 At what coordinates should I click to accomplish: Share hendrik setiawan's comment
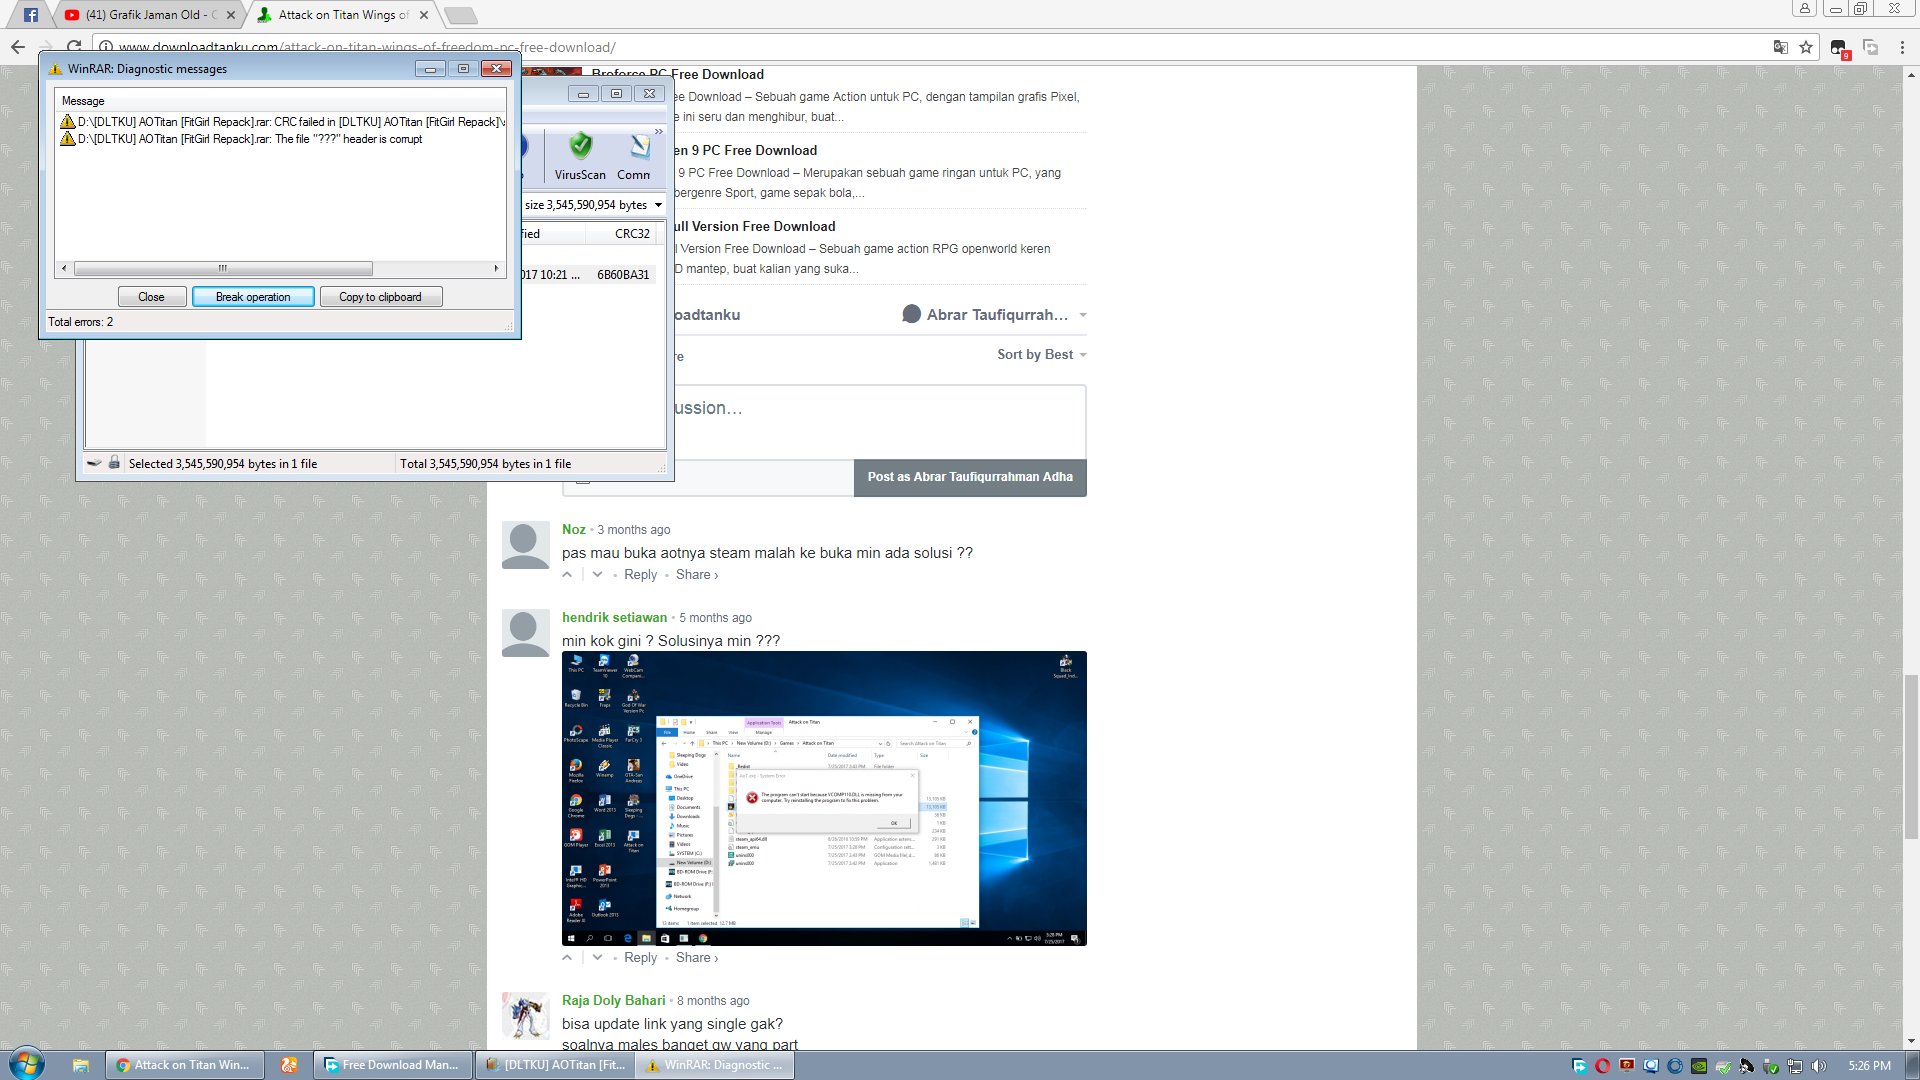[697, 957]
